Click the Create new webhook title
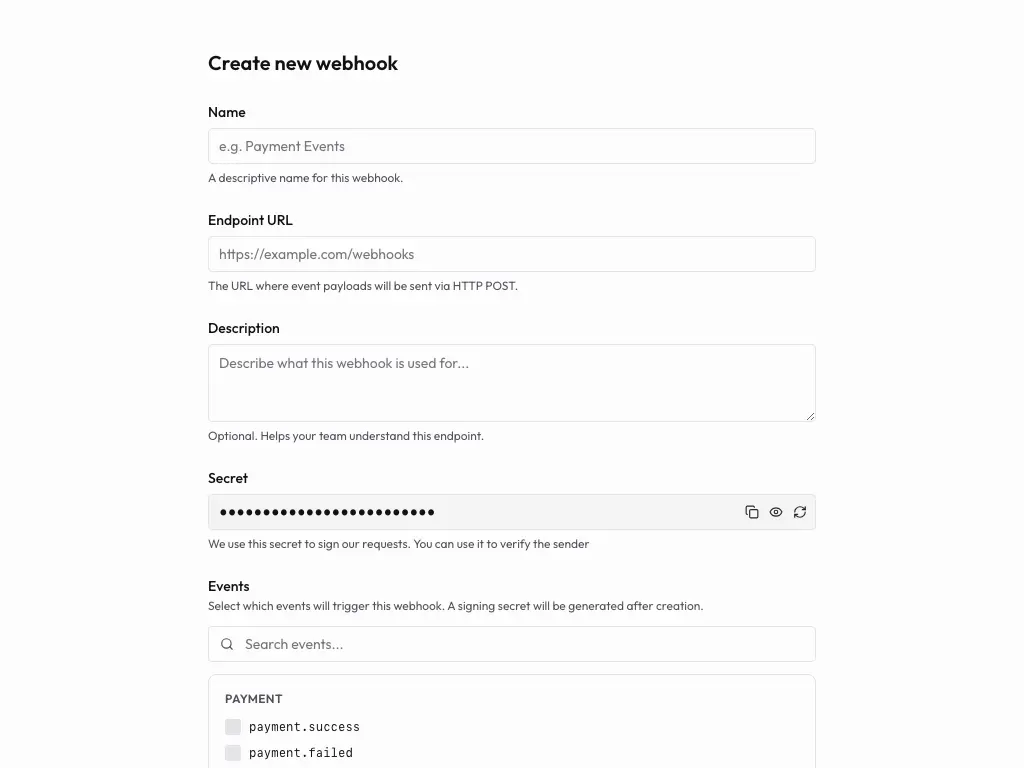This screenshot has width=1024, height=768. point(303,63)
